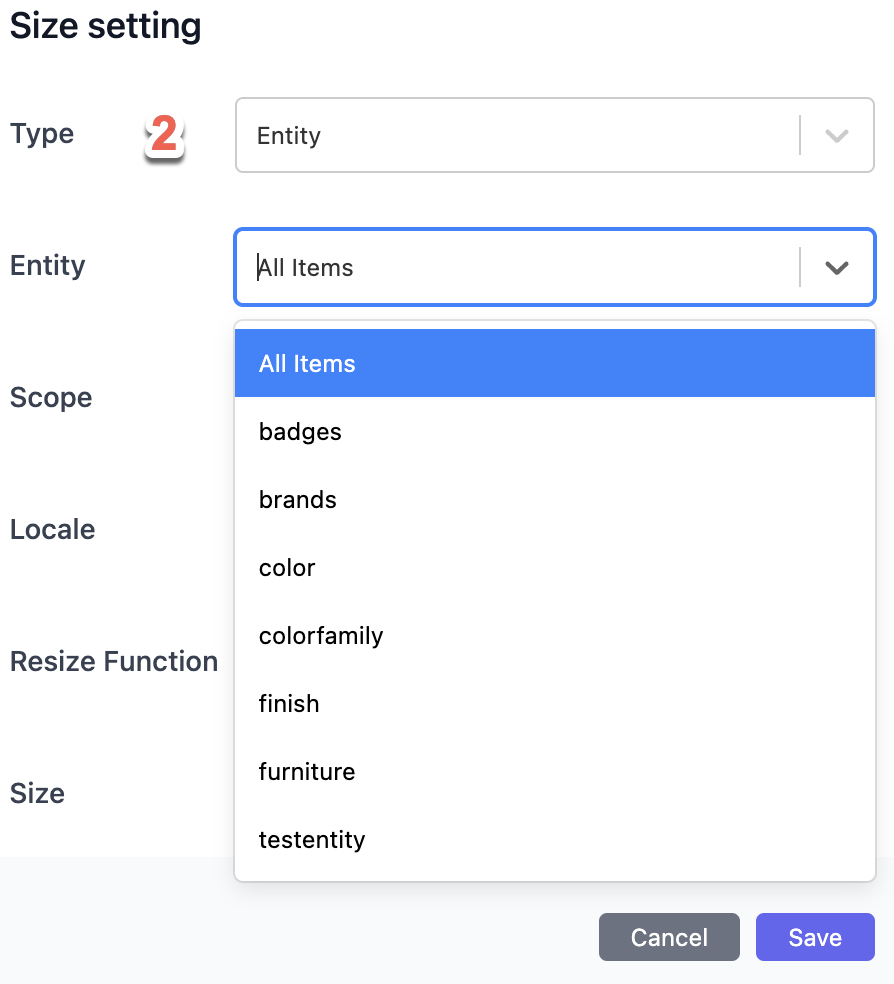Click the Type field chevron arrow
894x984 pixels.
coord(837,136)
